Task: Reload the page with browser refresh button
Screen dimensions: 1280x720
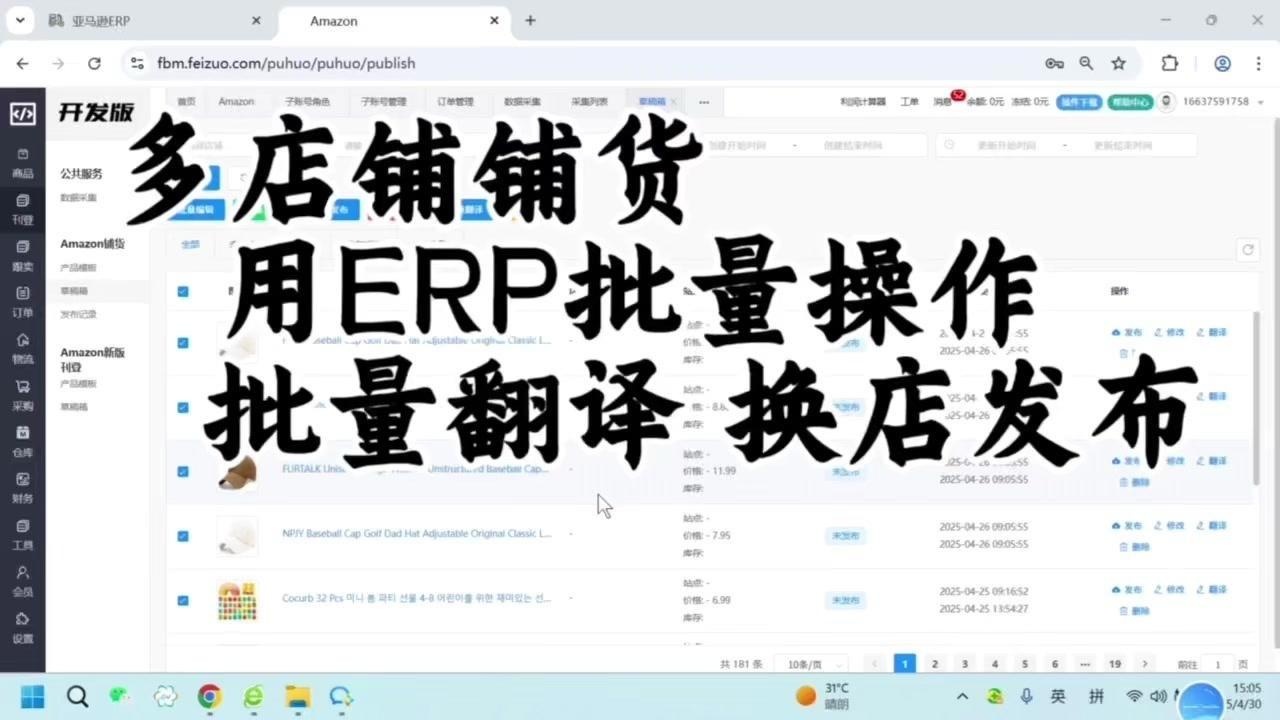Action: (94, 63)
